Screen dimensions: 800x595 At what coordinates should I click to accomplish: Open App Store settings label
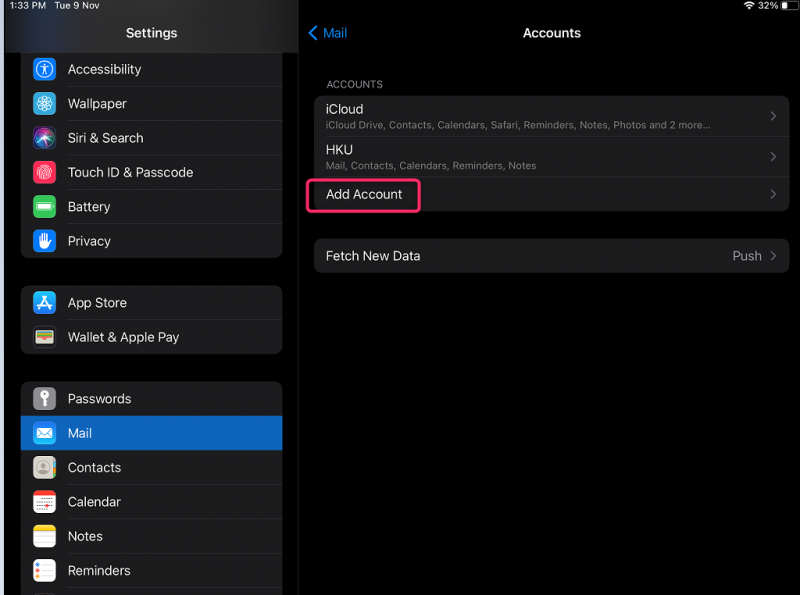click(x=97, y=303)
